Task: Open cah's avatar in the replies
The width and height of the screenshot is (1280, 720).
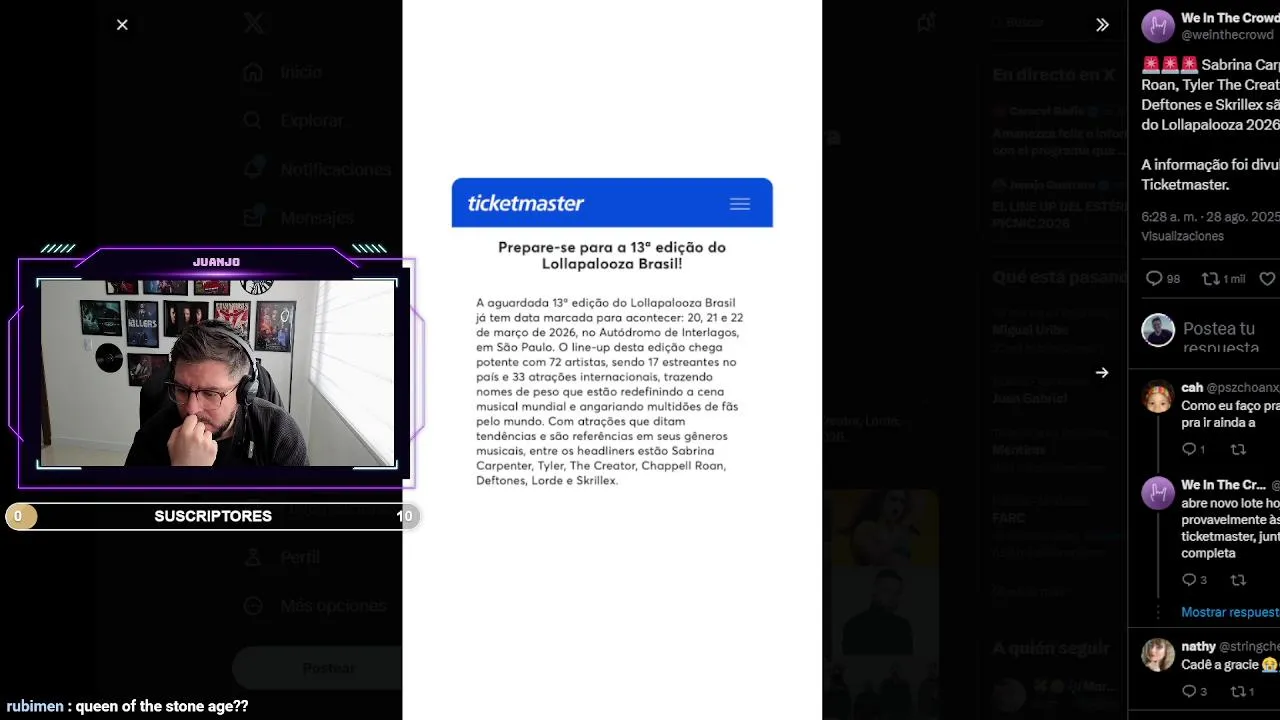Action: (1158, 397)
